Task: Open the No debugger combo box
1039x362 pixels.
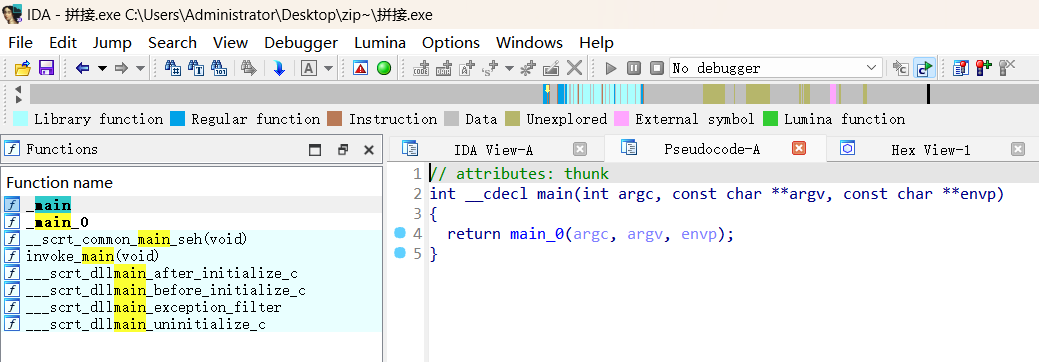Action: pos(776,68)
